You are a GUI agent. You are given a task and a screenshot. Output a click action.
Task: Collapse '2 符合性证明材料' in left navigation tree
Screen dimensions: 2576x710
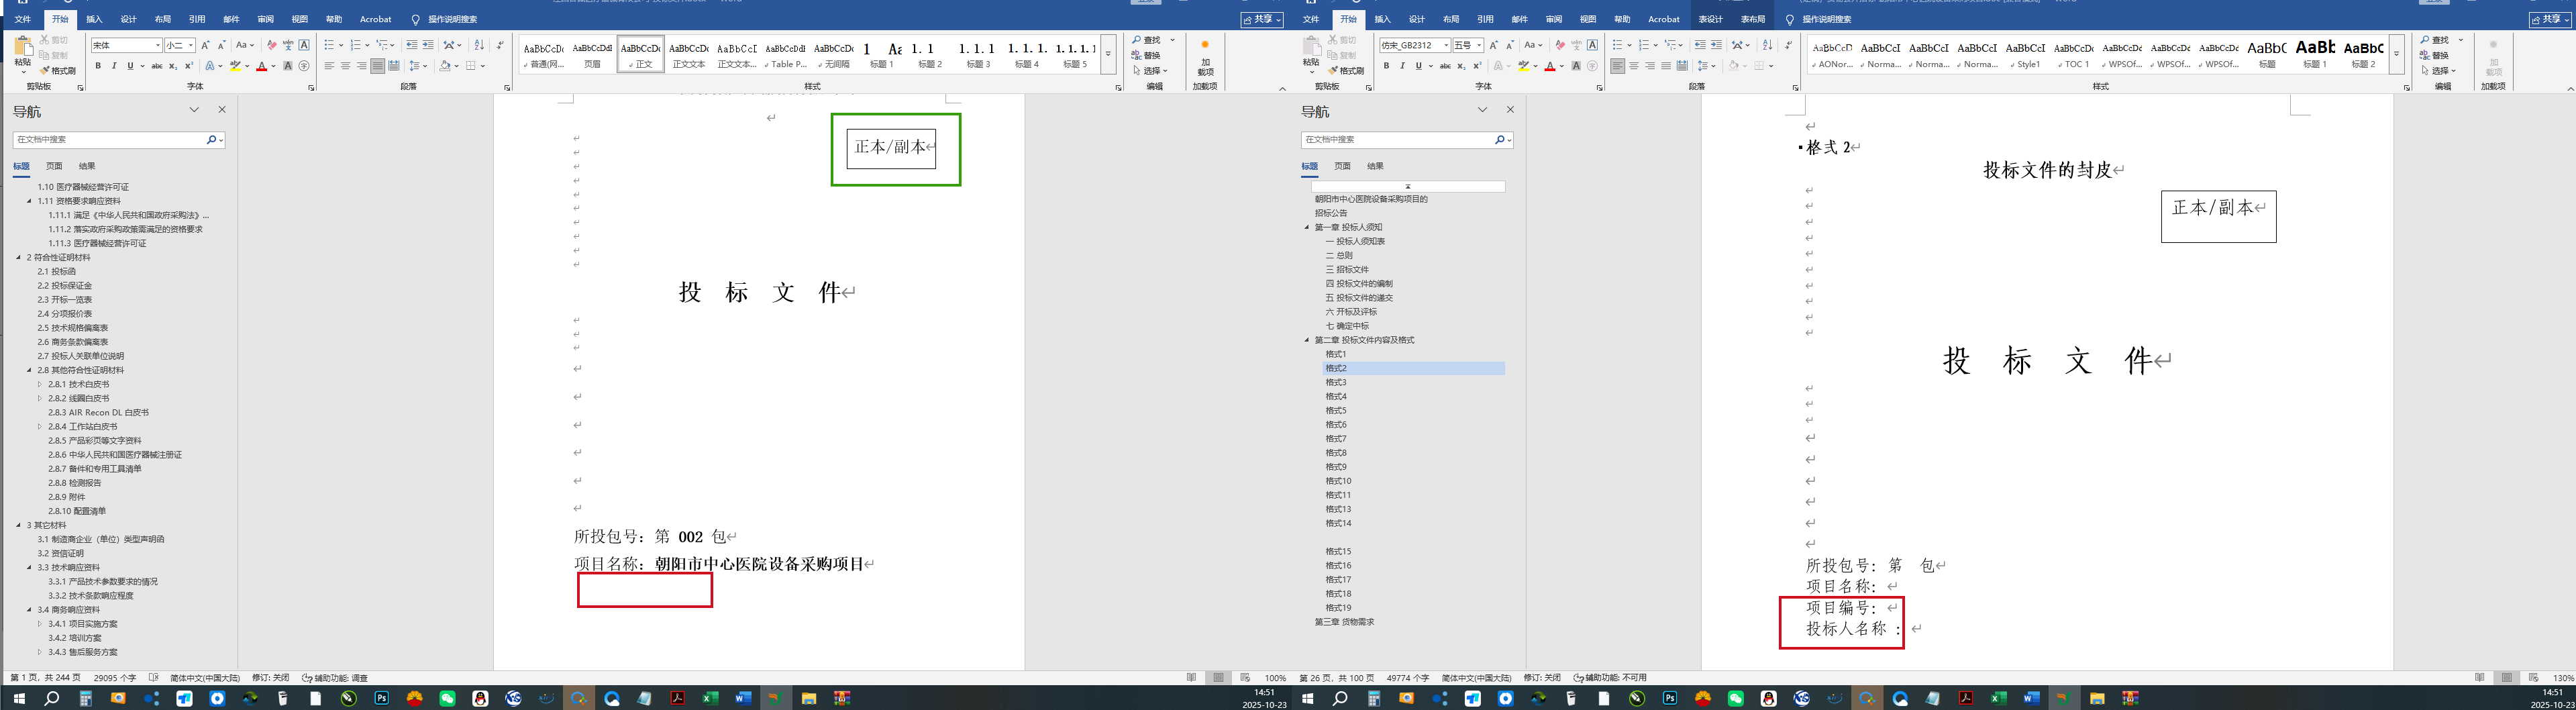pyautogui.click(x=18, y=257)
